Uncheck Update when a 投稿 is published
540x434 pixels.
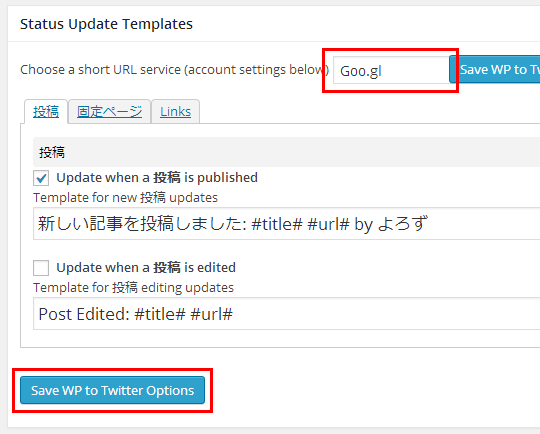(x=41, y=178)
